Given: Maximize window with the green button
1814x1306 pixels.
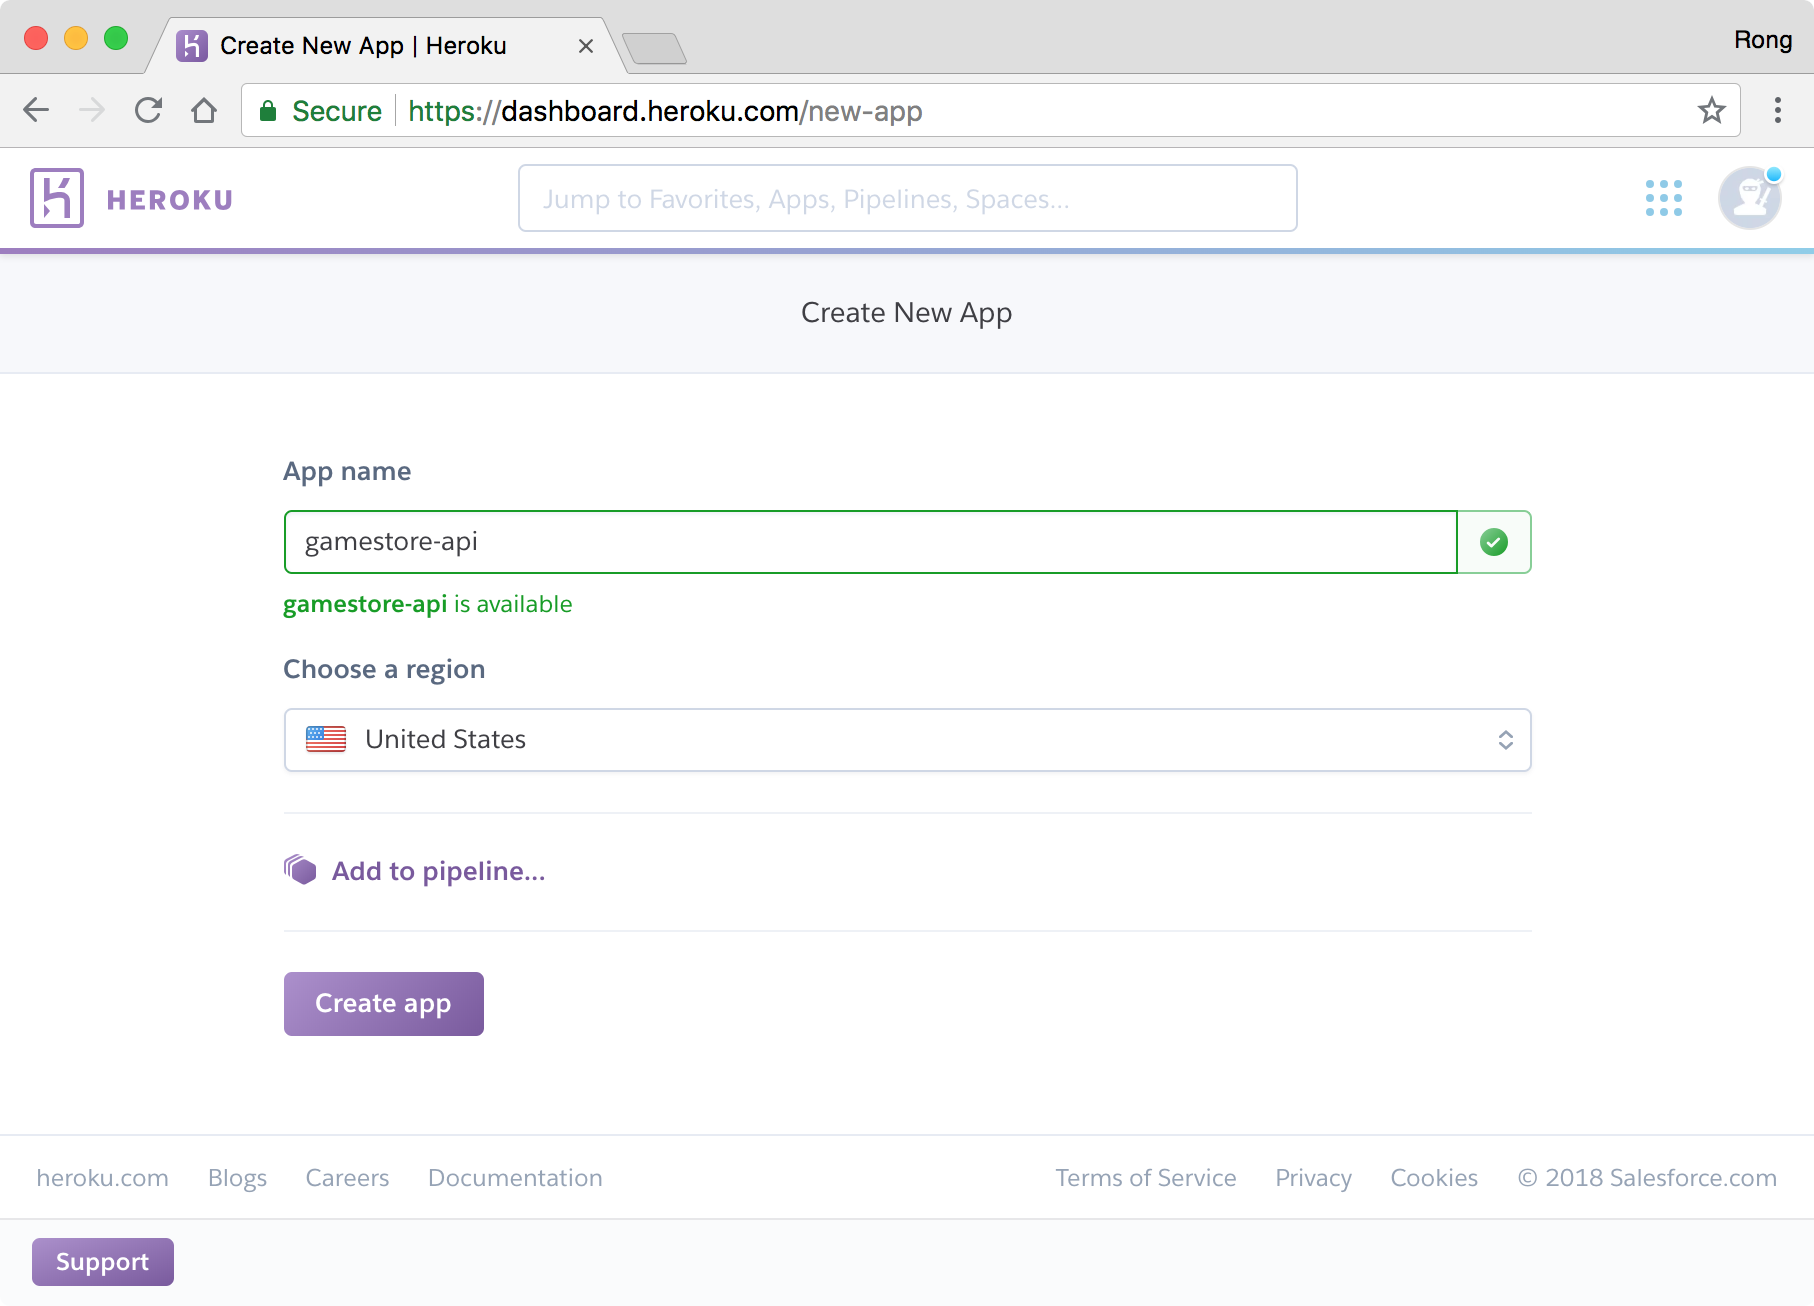Looking at the screenshot, I should click(116, 38).
